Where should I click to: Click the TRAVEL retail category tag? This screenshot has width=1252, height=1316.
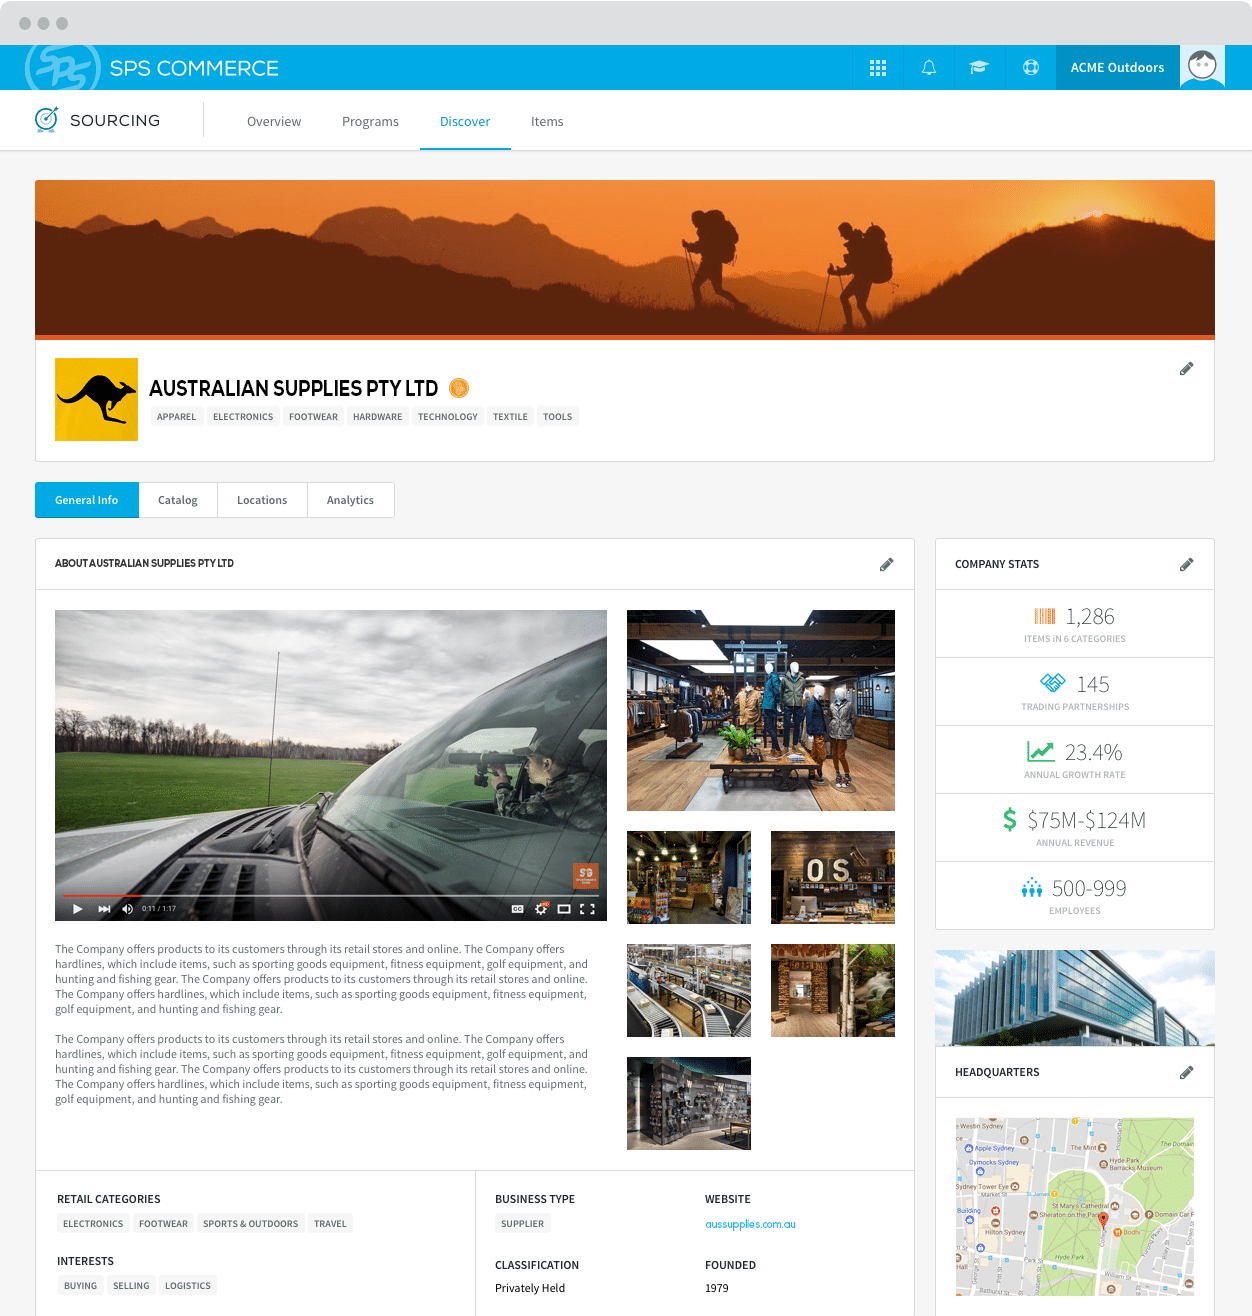[x=330, y=1224]
